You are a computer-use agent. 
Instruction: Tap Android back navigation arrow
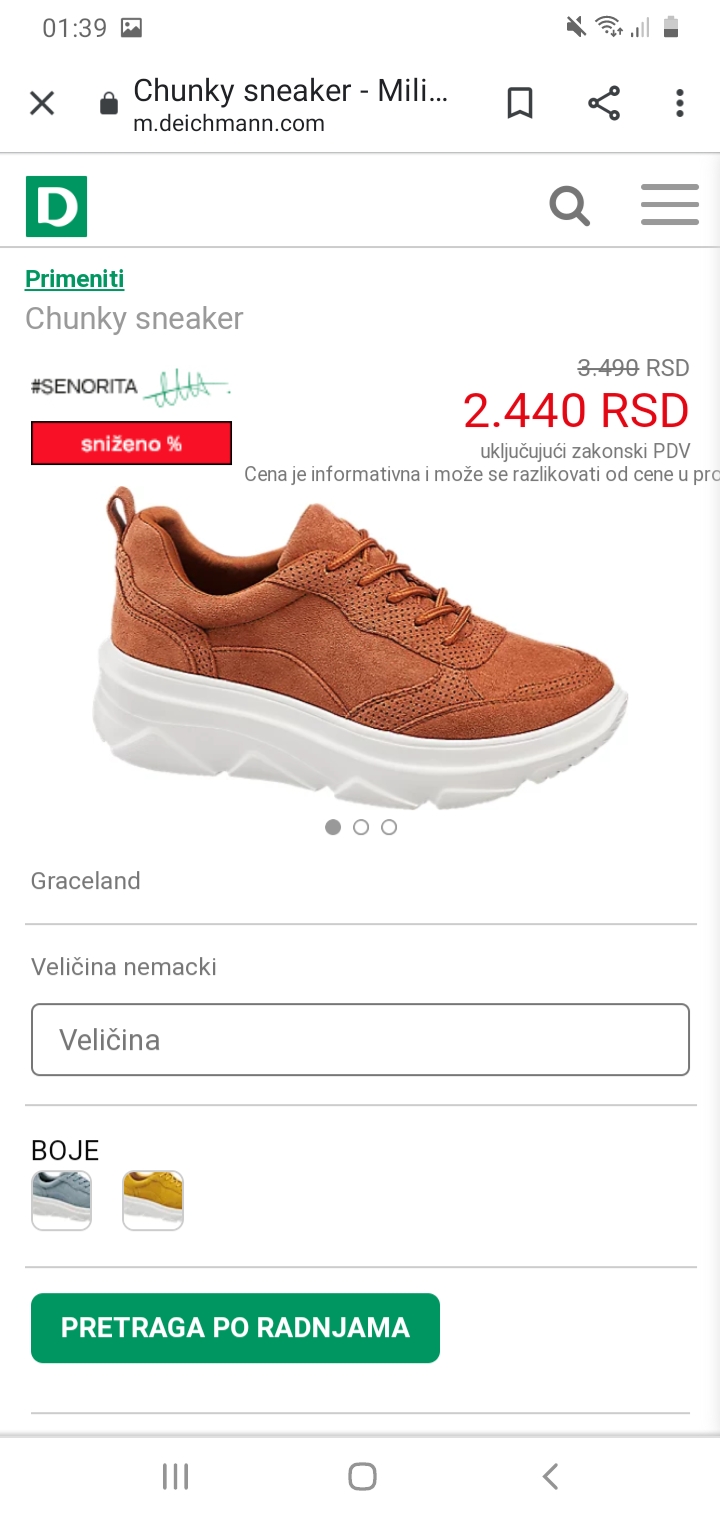pos(550,1476)
